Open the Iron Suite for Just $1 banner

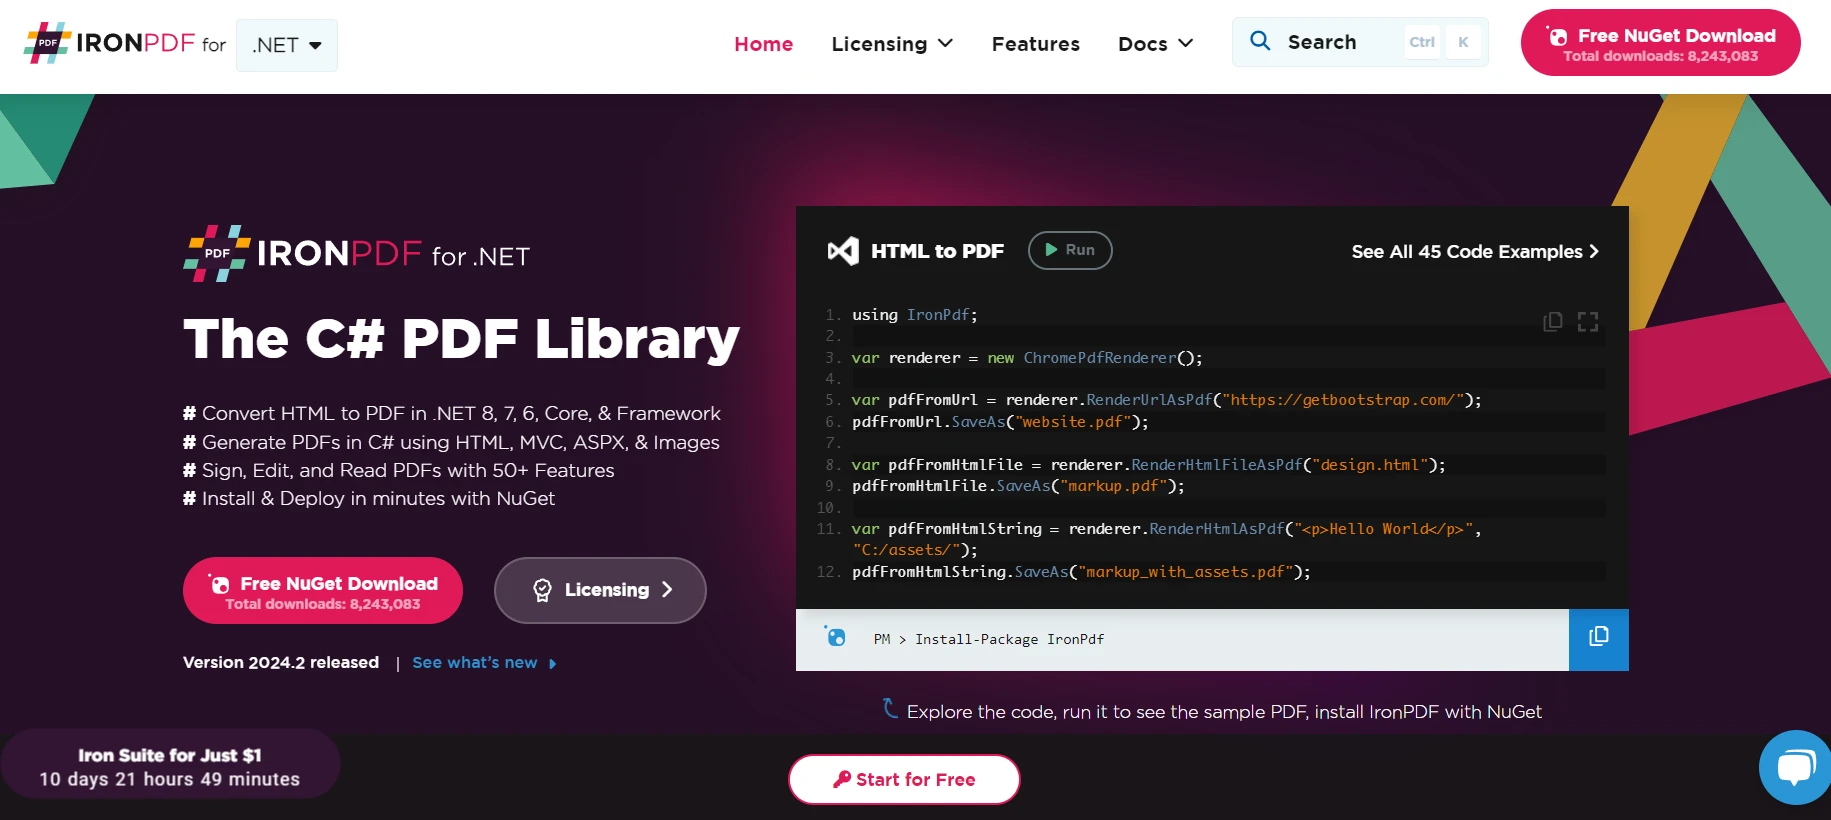[x=170, y=766]
